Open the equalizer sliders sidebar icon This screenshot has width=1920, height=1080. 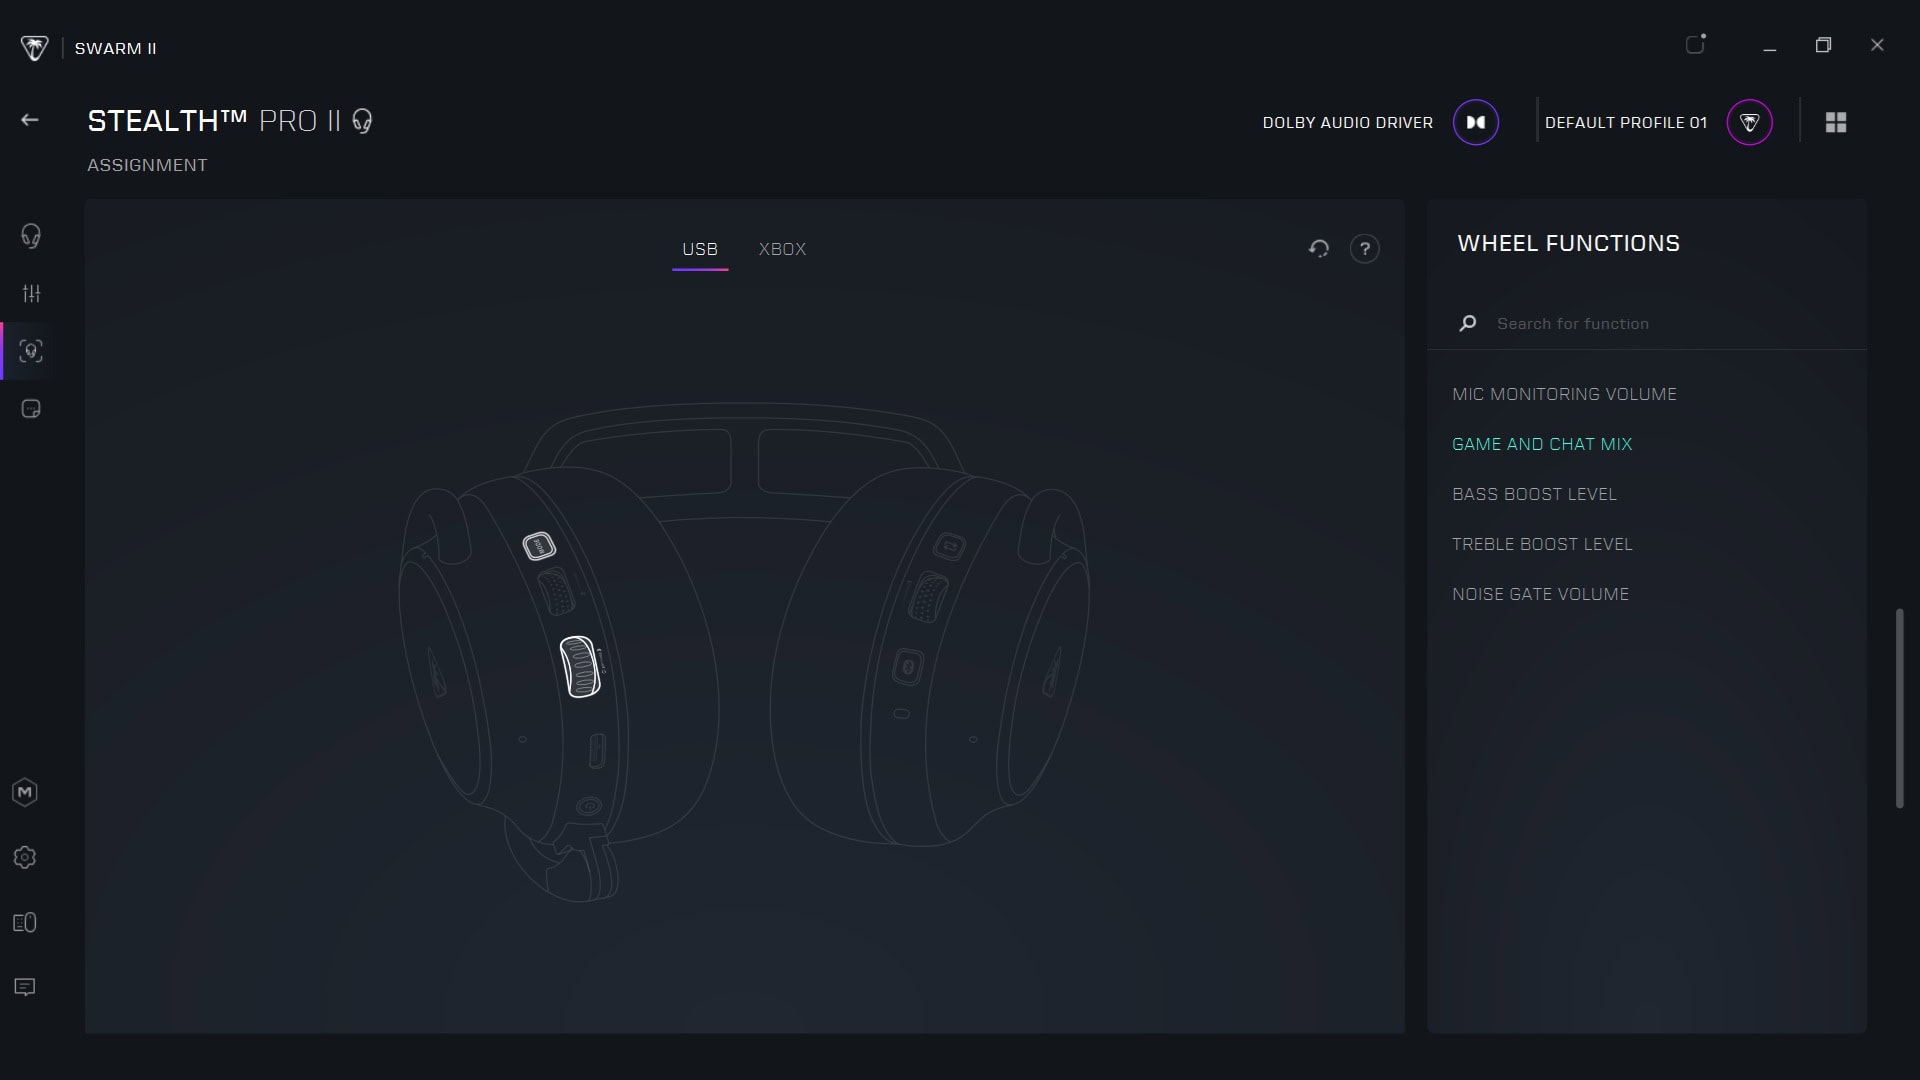tap(31, 293)
